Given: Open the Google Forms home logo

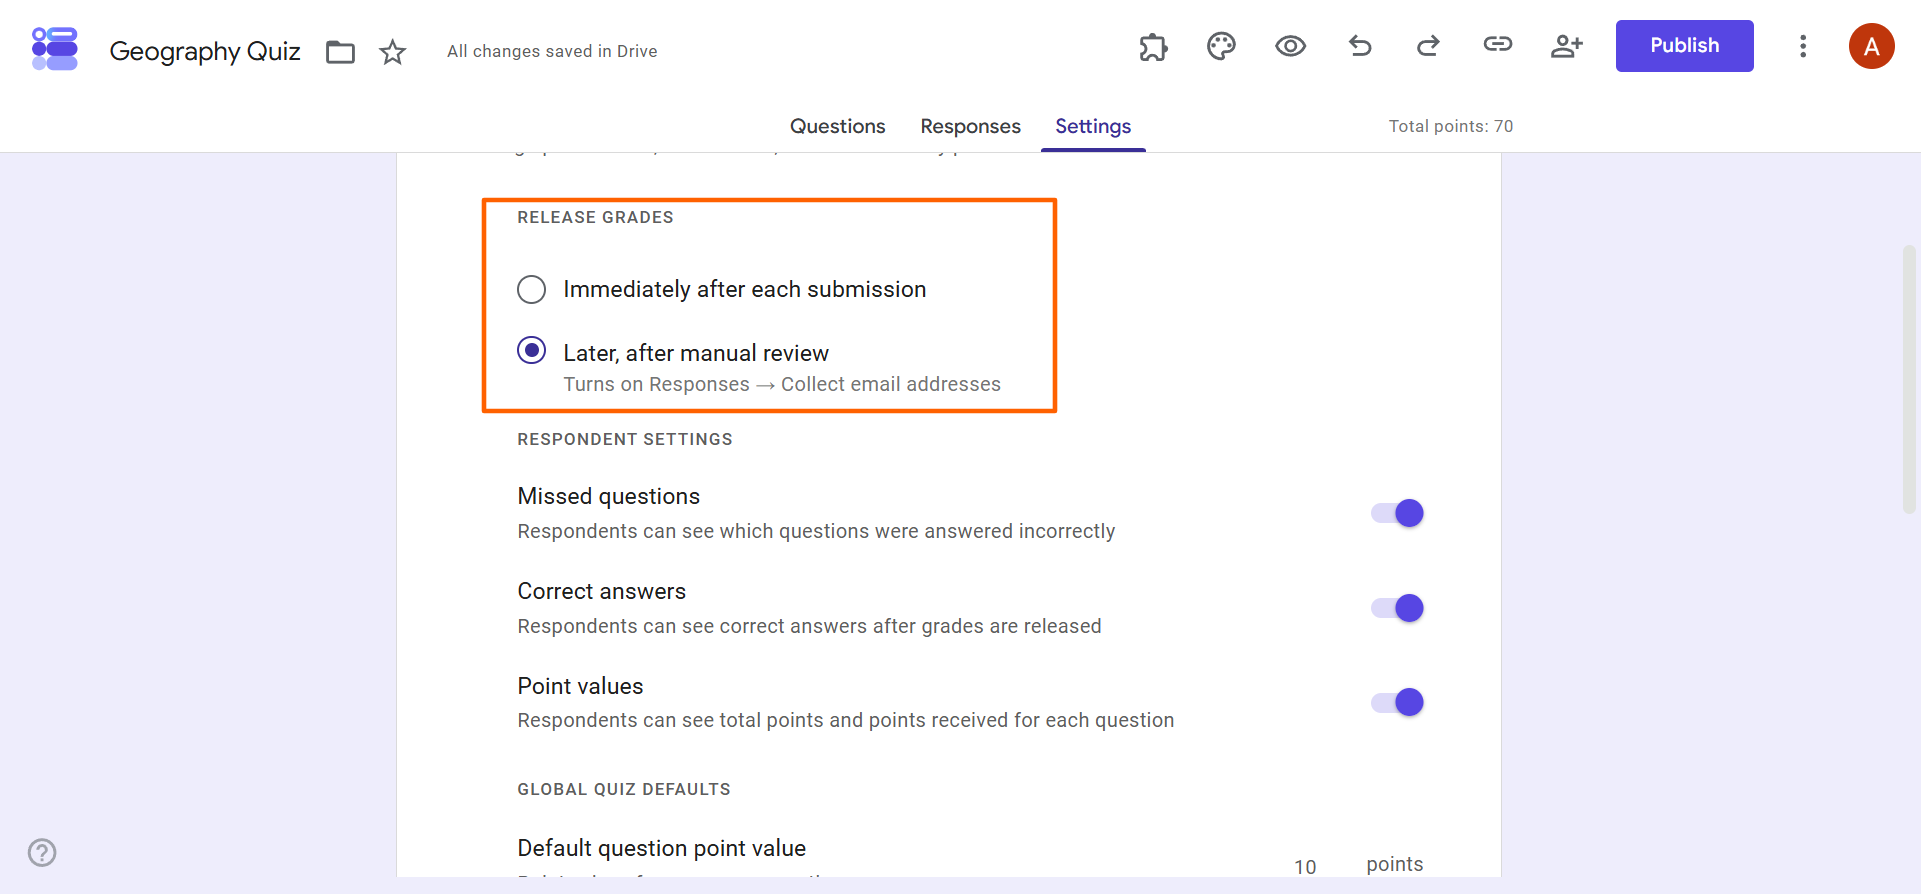Looking at the screenshot, I should pos(55,49).
